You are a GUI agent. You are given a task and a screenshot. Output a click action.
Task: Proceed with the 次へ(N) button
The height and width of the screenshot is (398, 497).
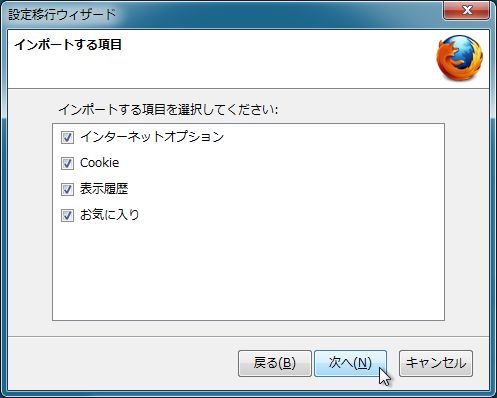point(350,363)
